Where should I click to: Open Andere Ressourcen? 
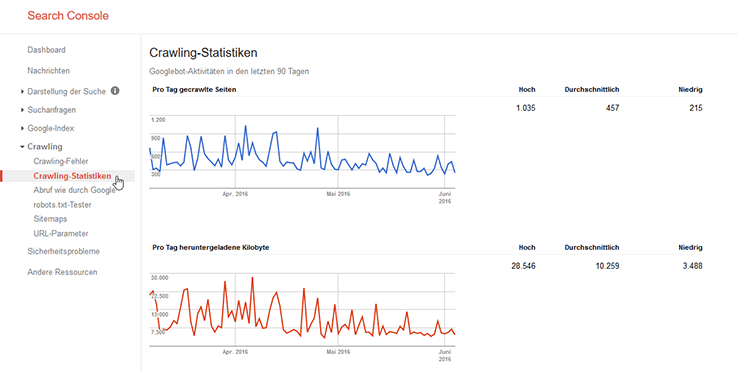click(62, 272)
